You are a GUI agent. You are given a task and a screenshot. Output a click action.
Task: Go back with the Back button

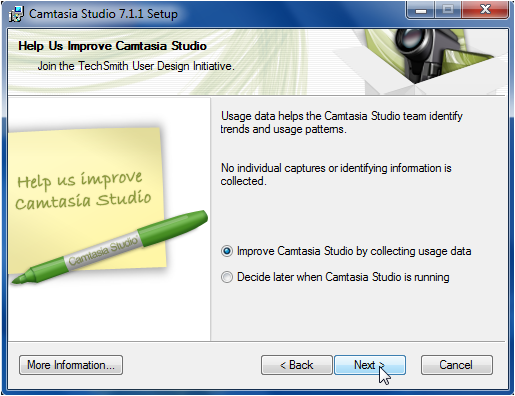coord(297,365)
